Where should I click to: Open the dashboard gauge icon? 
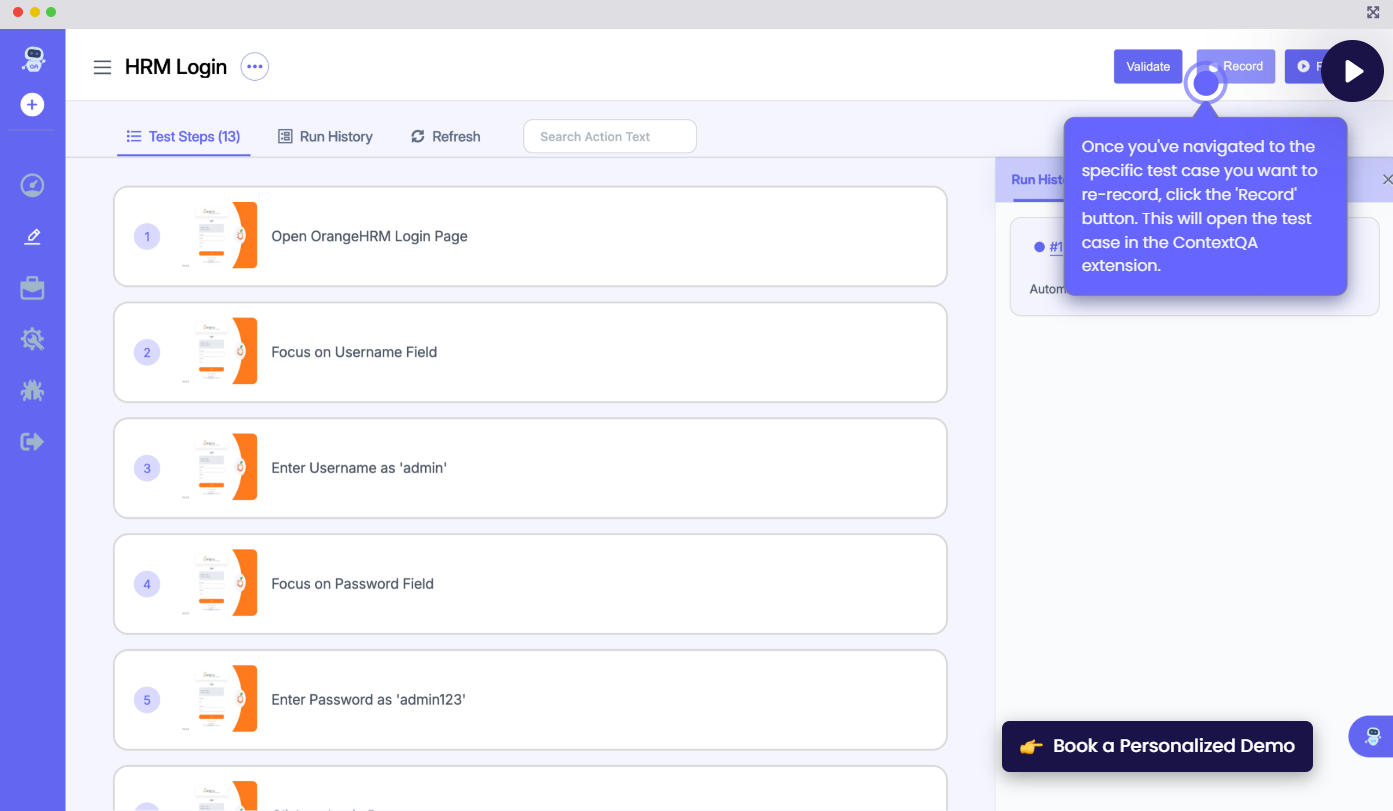33,185
